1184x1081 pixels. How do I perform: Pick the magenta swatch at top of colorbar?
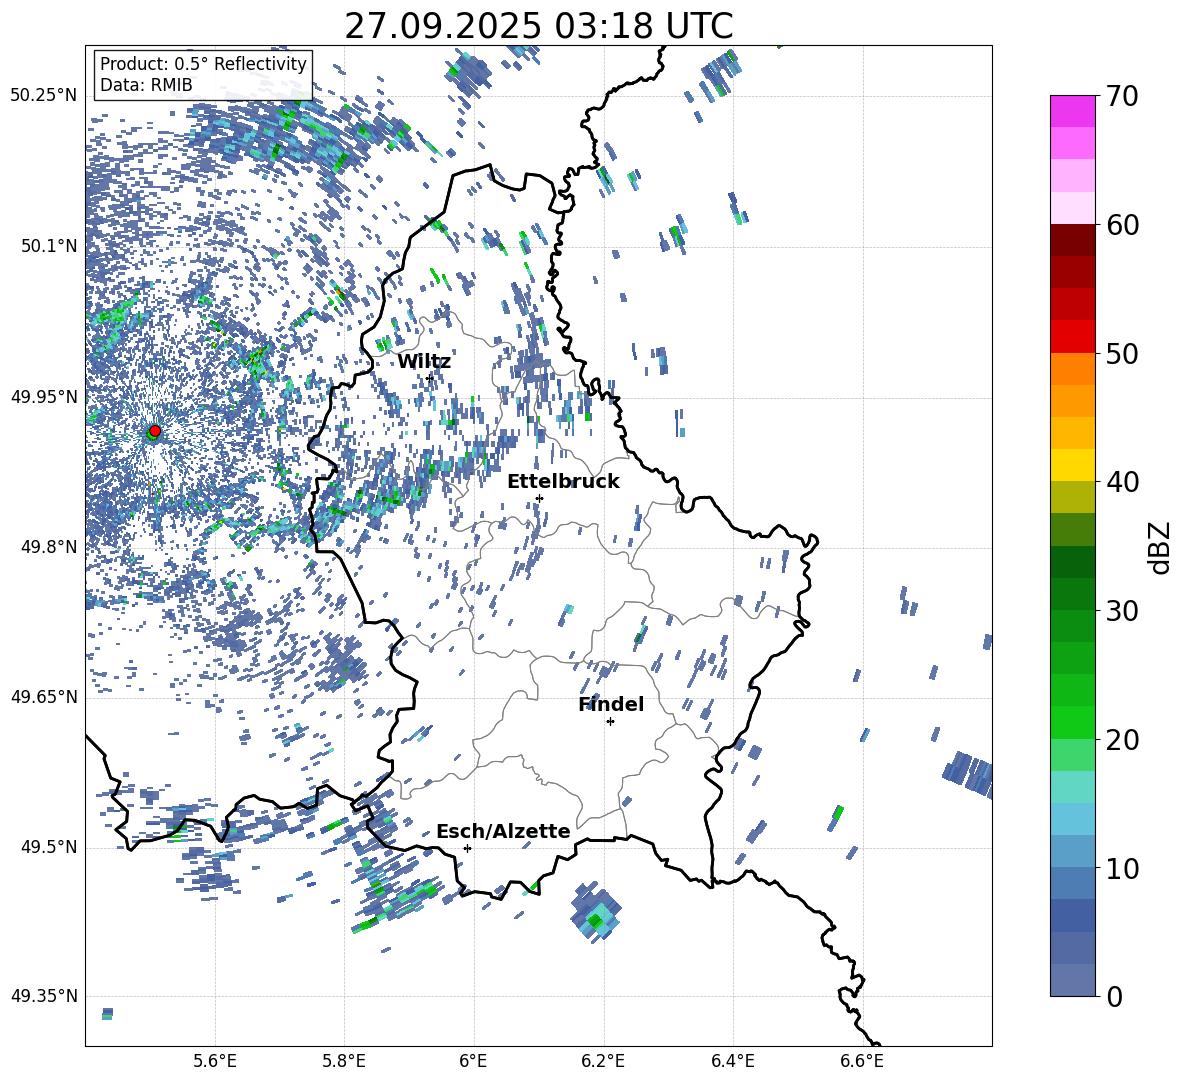1073,111
